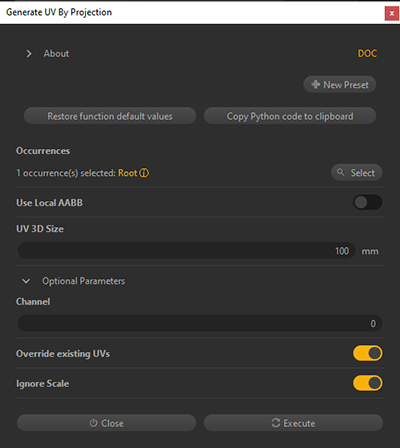Screen dimensions: 400x448
Task: Toggle the Use Local AABB switch
Action: tap(367, 202)
